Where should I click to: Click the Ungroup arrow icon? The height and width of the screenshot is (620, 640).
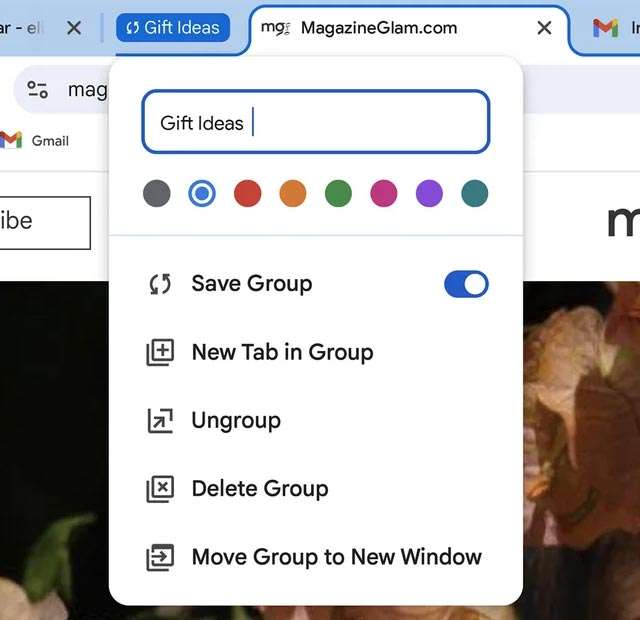pos(160,420)
